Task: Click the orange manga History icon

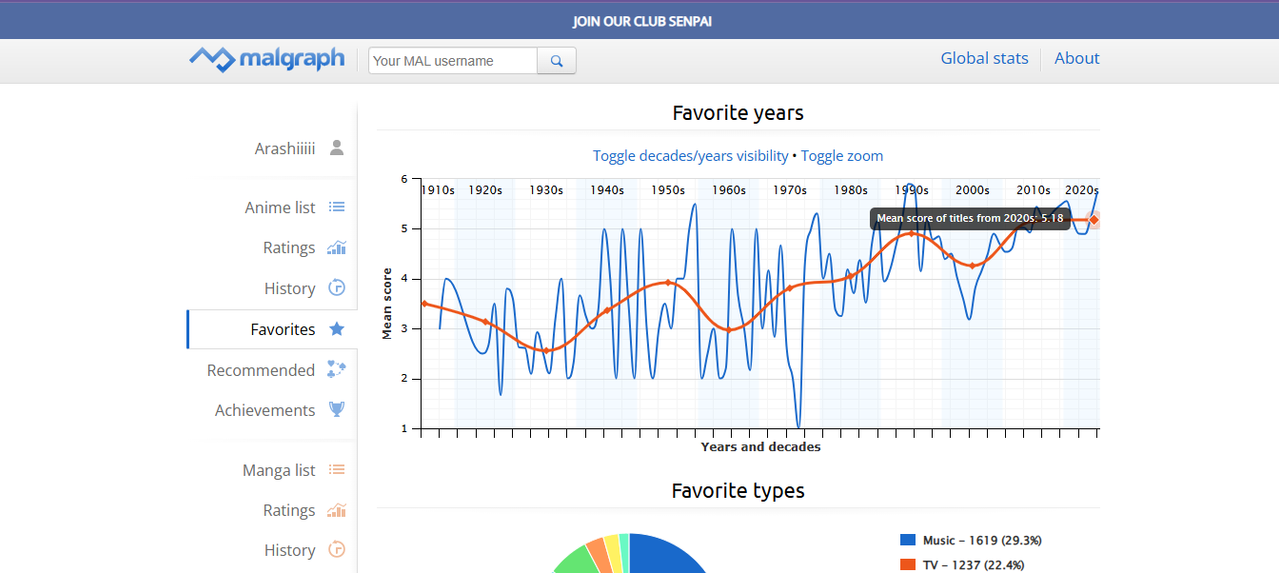Action: click(337, 550)
